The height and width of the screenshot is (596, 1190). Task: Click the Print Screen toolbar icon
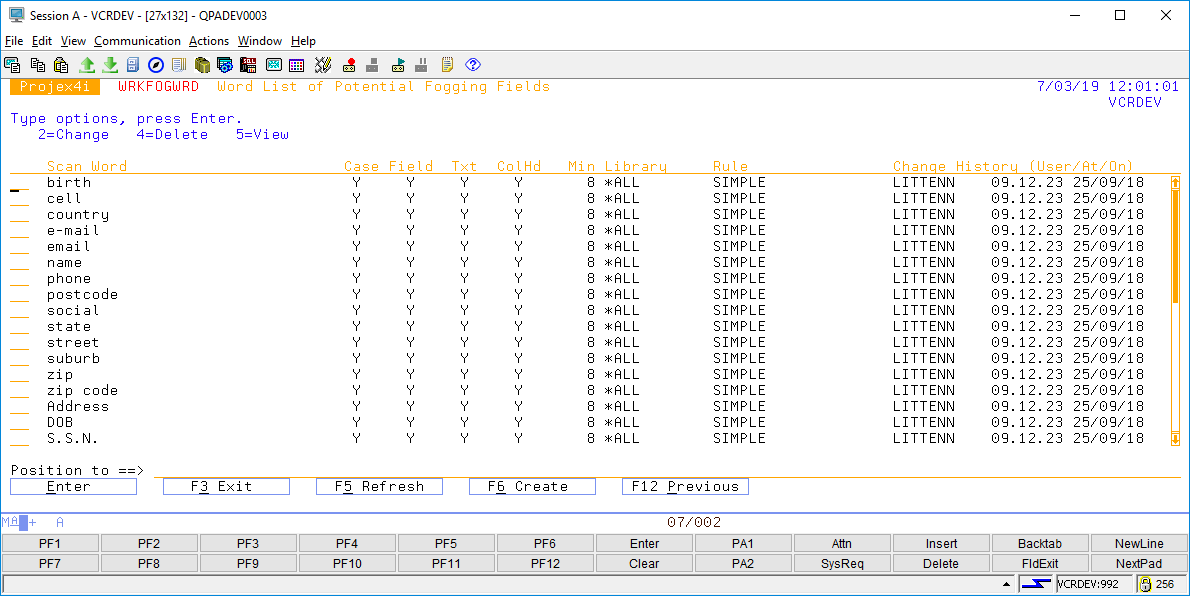(12, 65)
